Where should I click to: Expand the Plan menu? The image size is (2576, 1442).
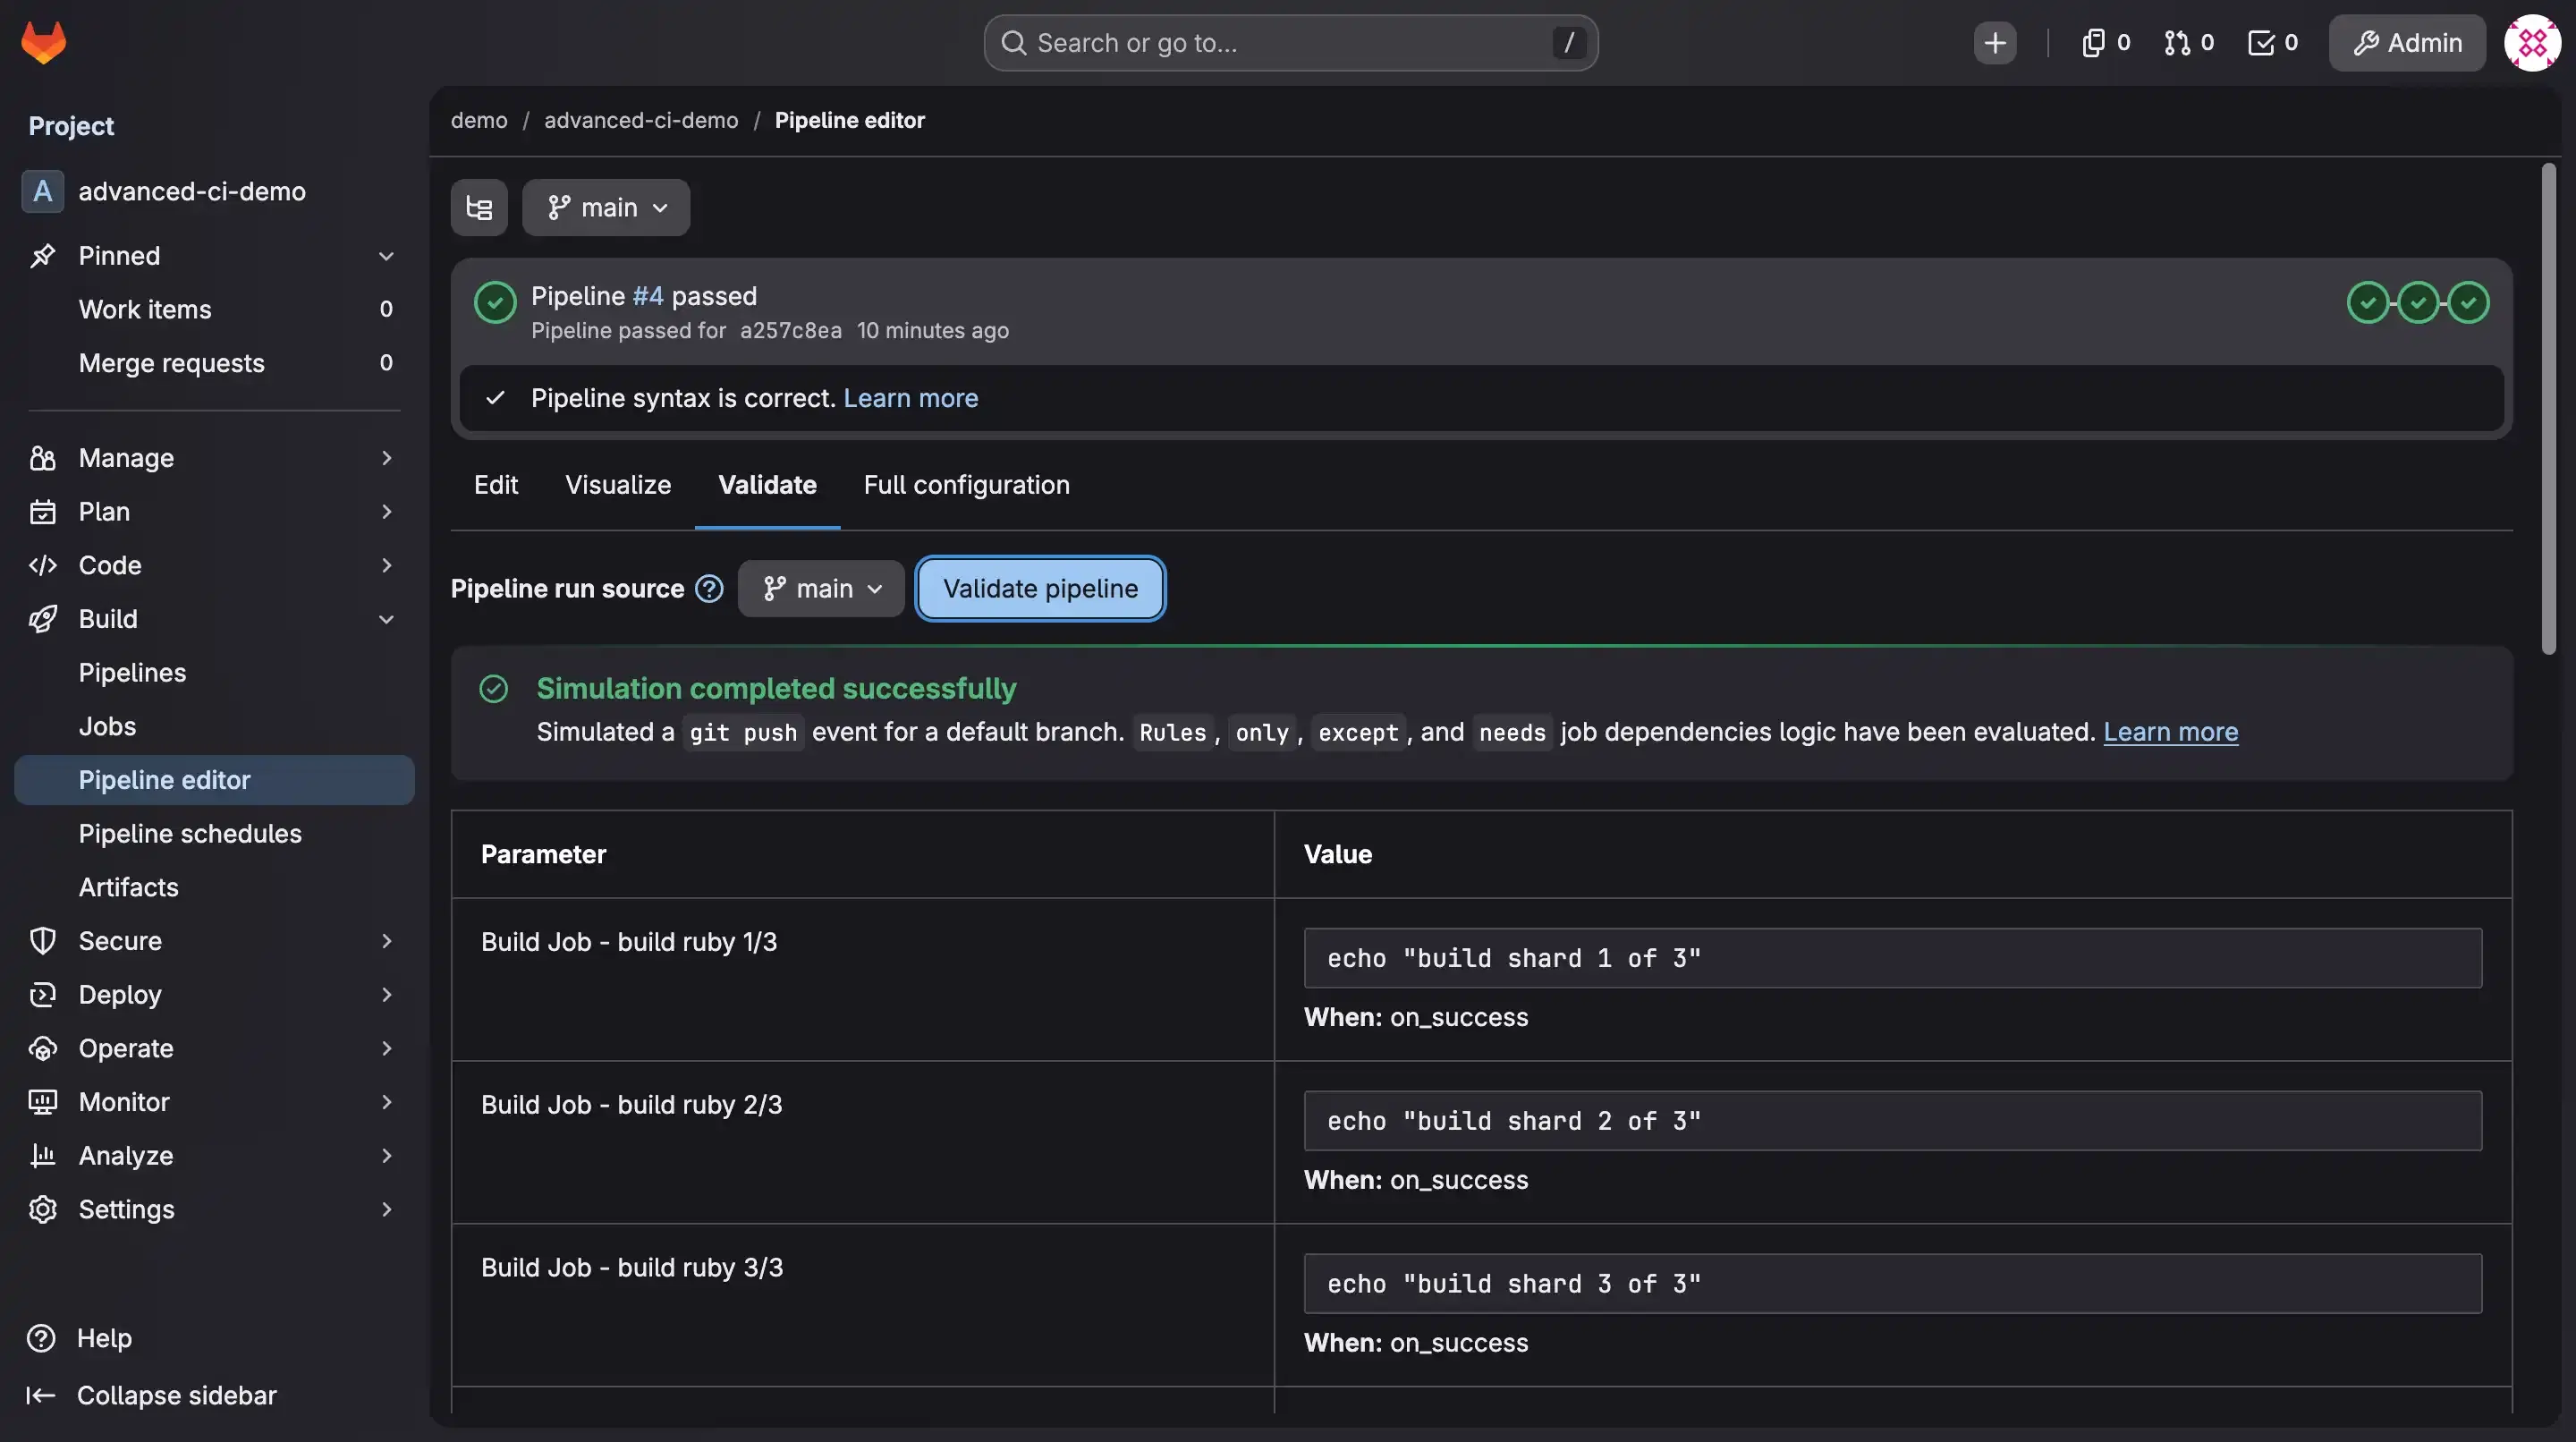click(386, 512)
